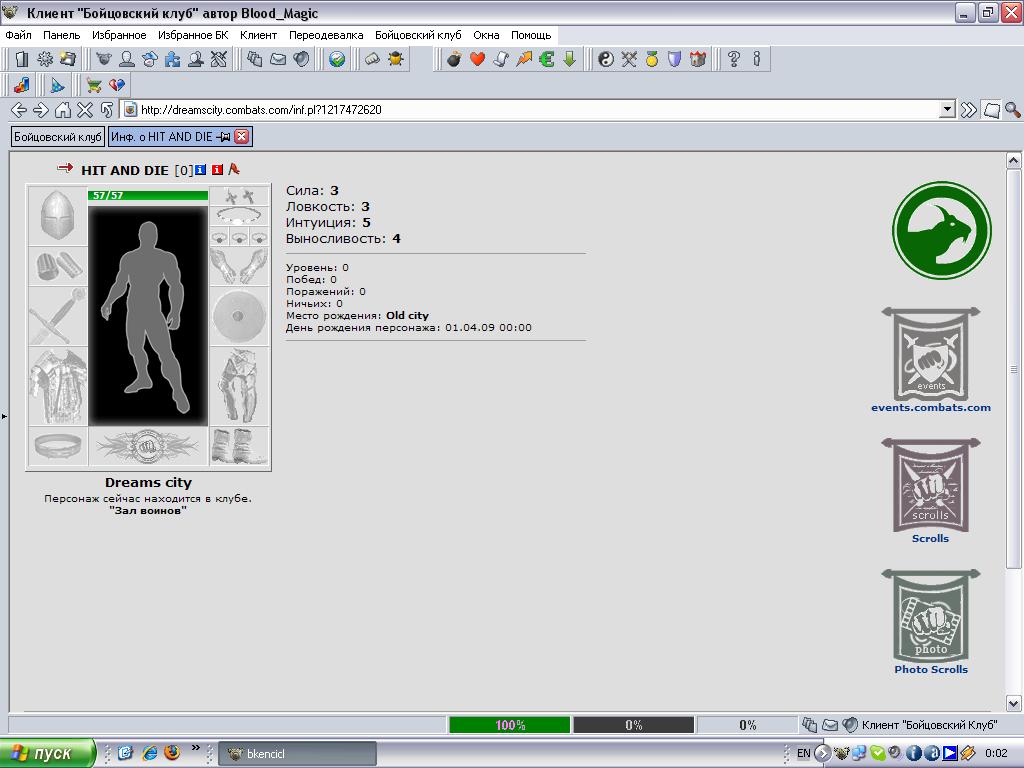Expand the address bar URL dropdown
Image resolution: width=1024 pixels, height=768 pixels.
coord(947,110)
